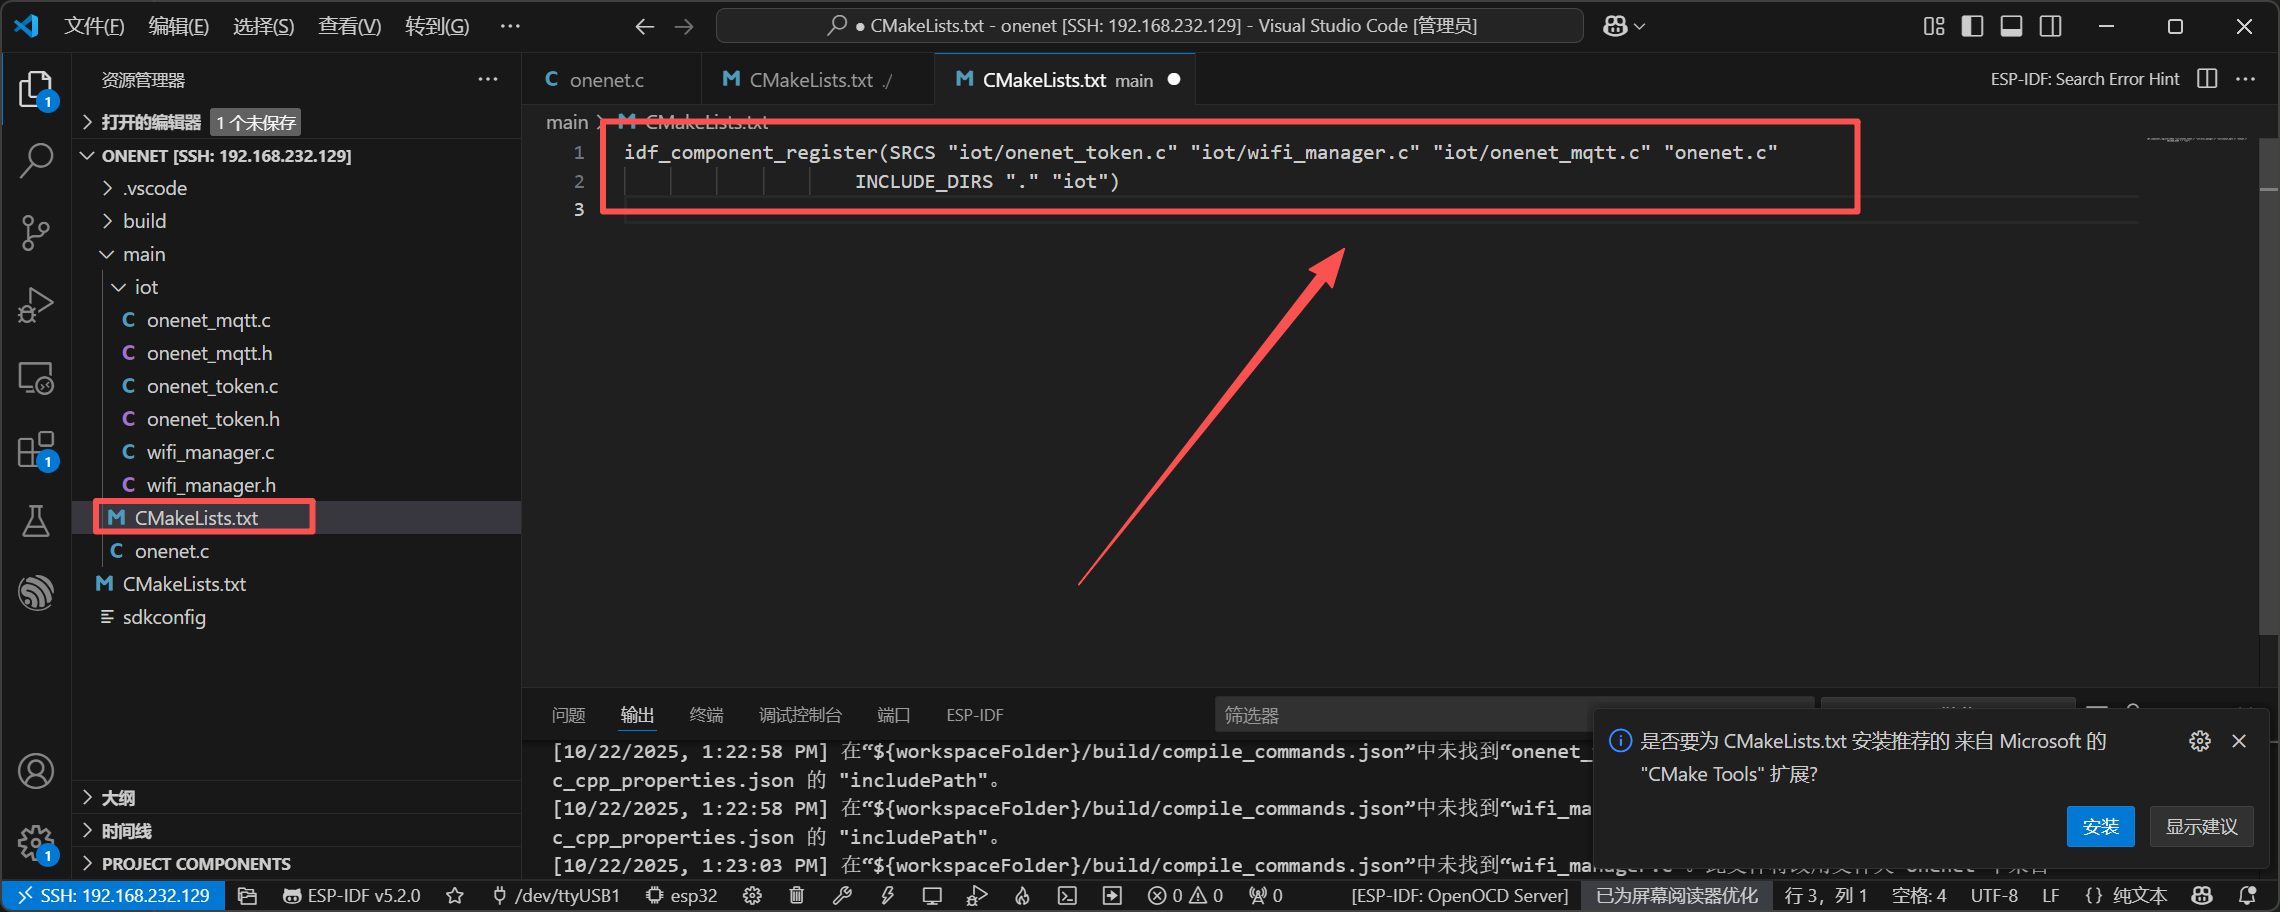Click 显示建议 in the CMake Tools prompt
This screenshot has height=912, width=2280.
click(x=2201, y=826)
